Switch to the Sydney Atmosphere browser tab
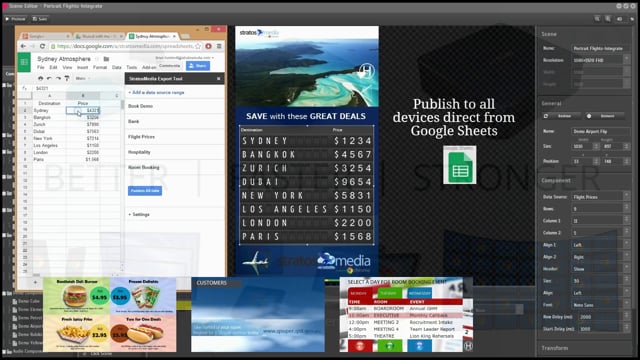 click(152, 36)
